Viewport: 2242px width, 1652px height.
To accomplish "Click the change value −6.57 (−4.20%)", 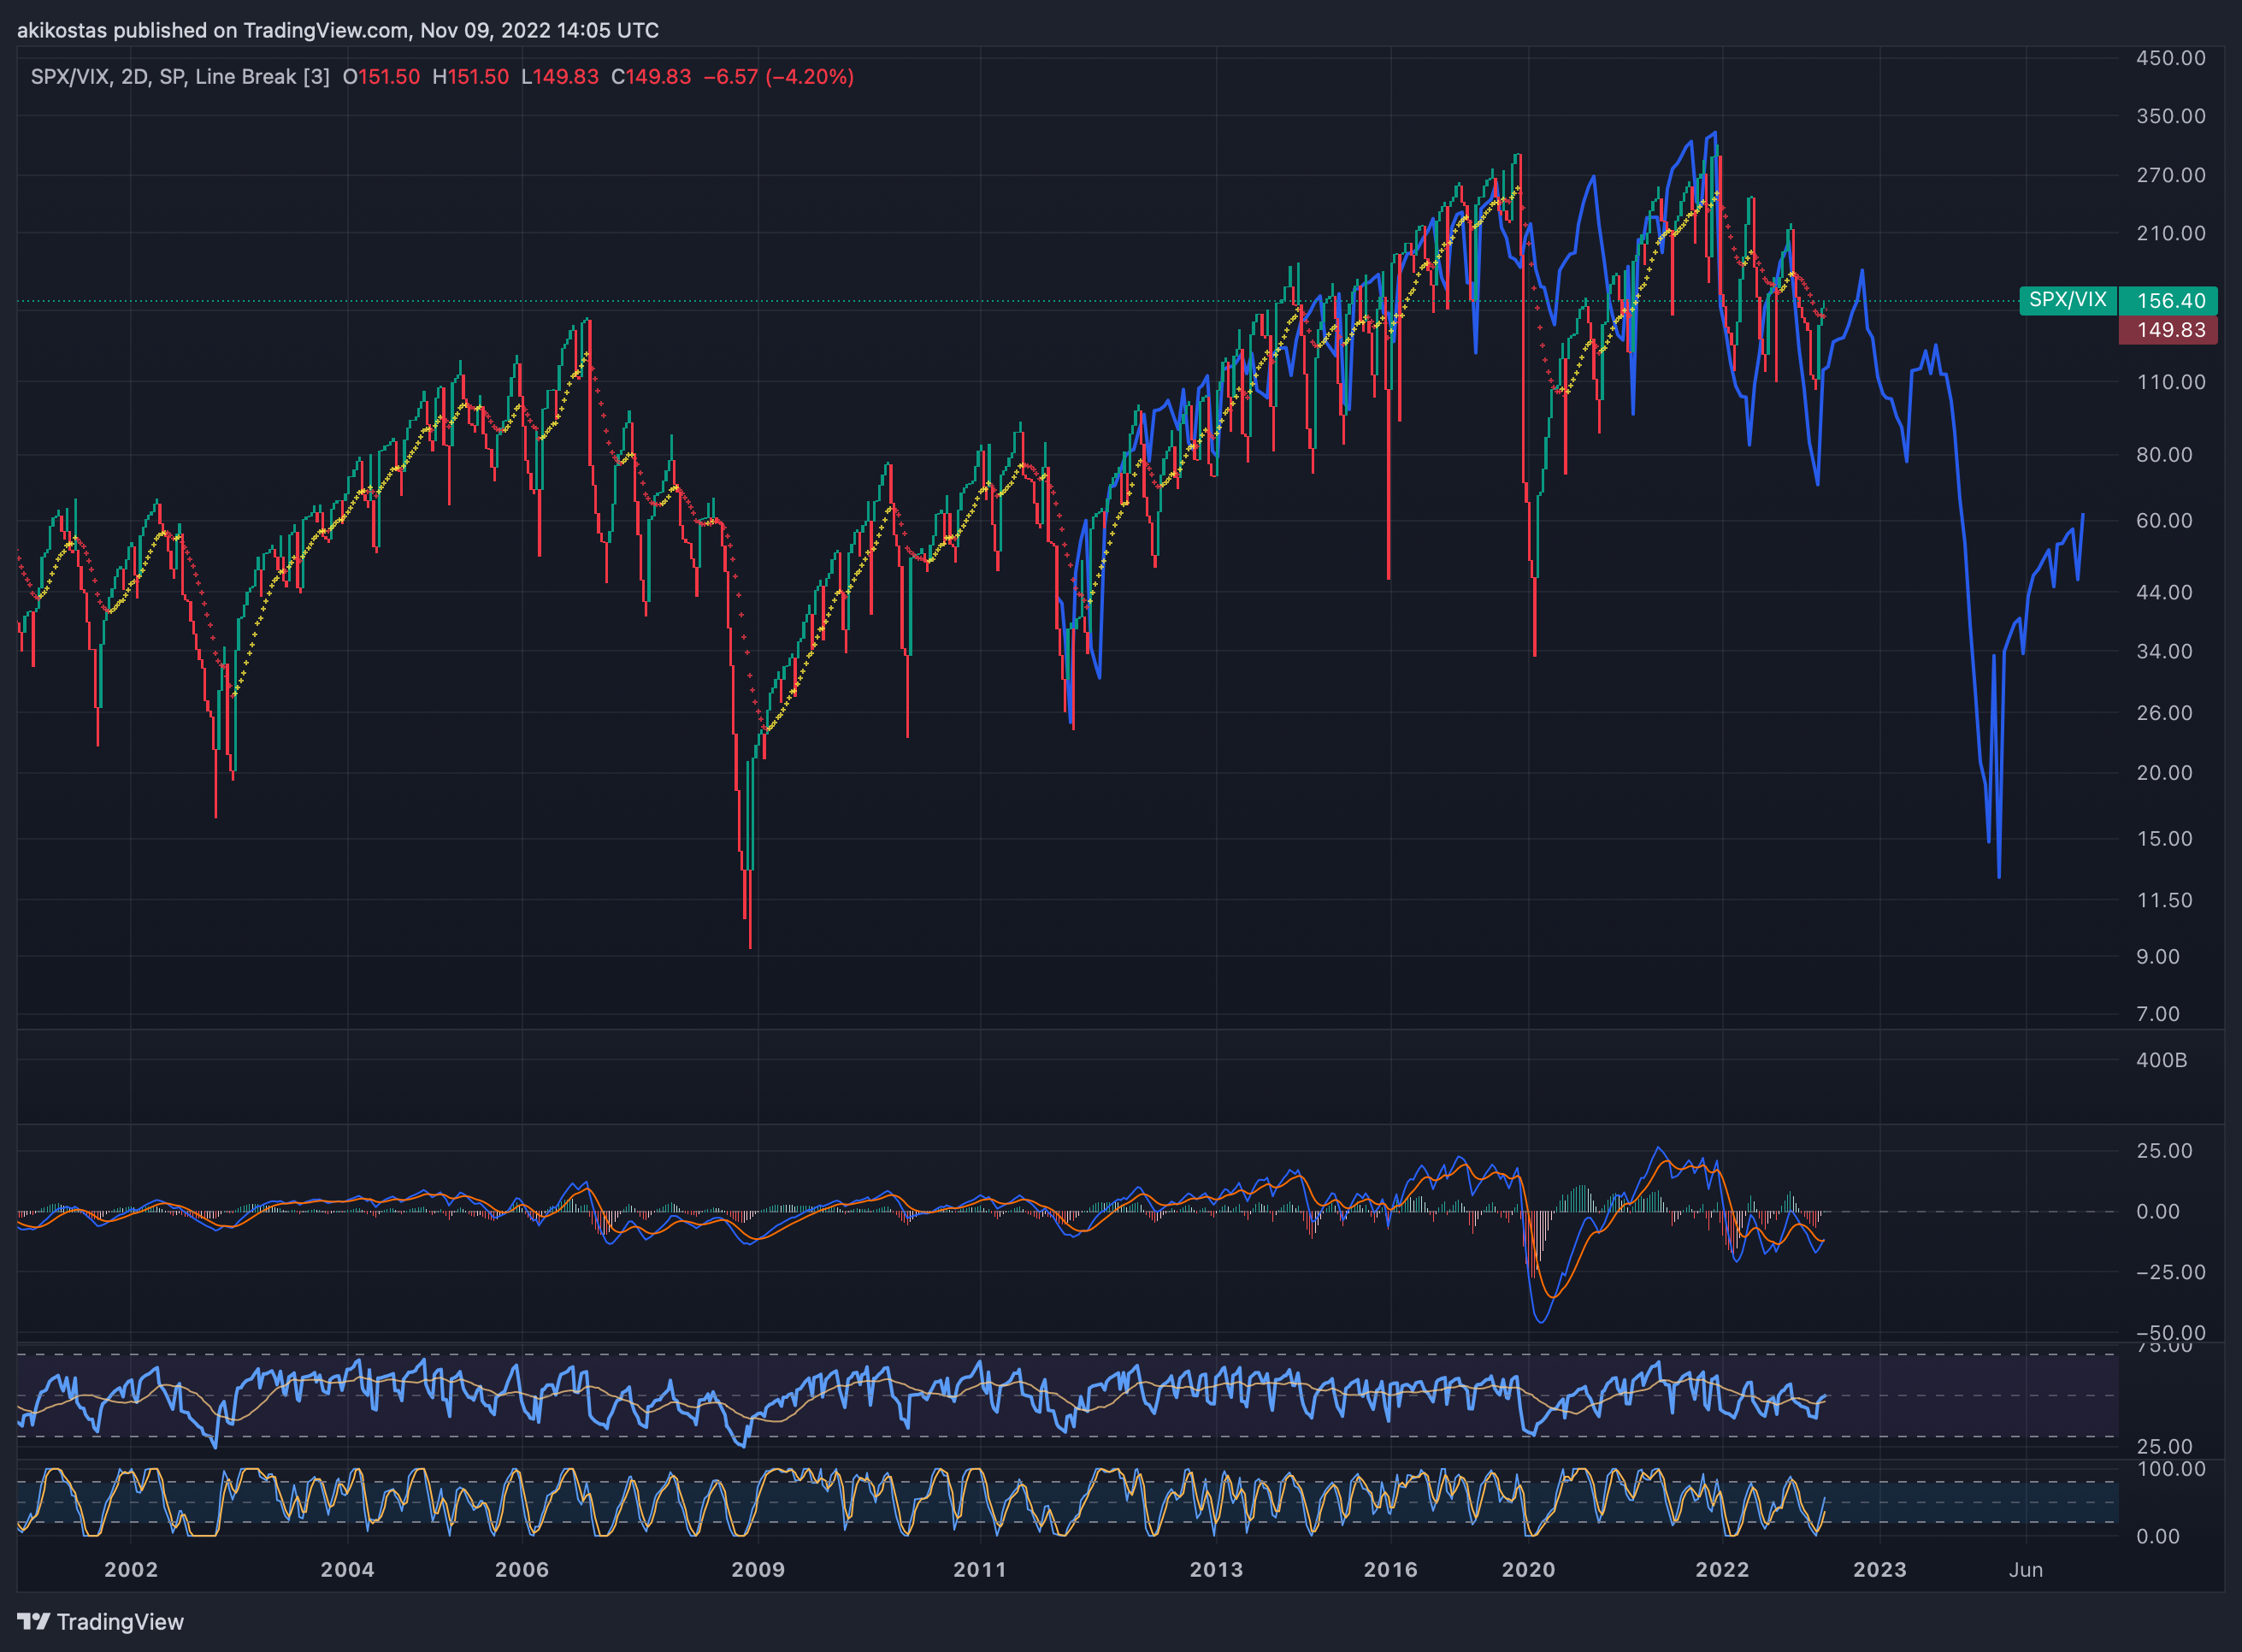I will [x=779, y=77].
